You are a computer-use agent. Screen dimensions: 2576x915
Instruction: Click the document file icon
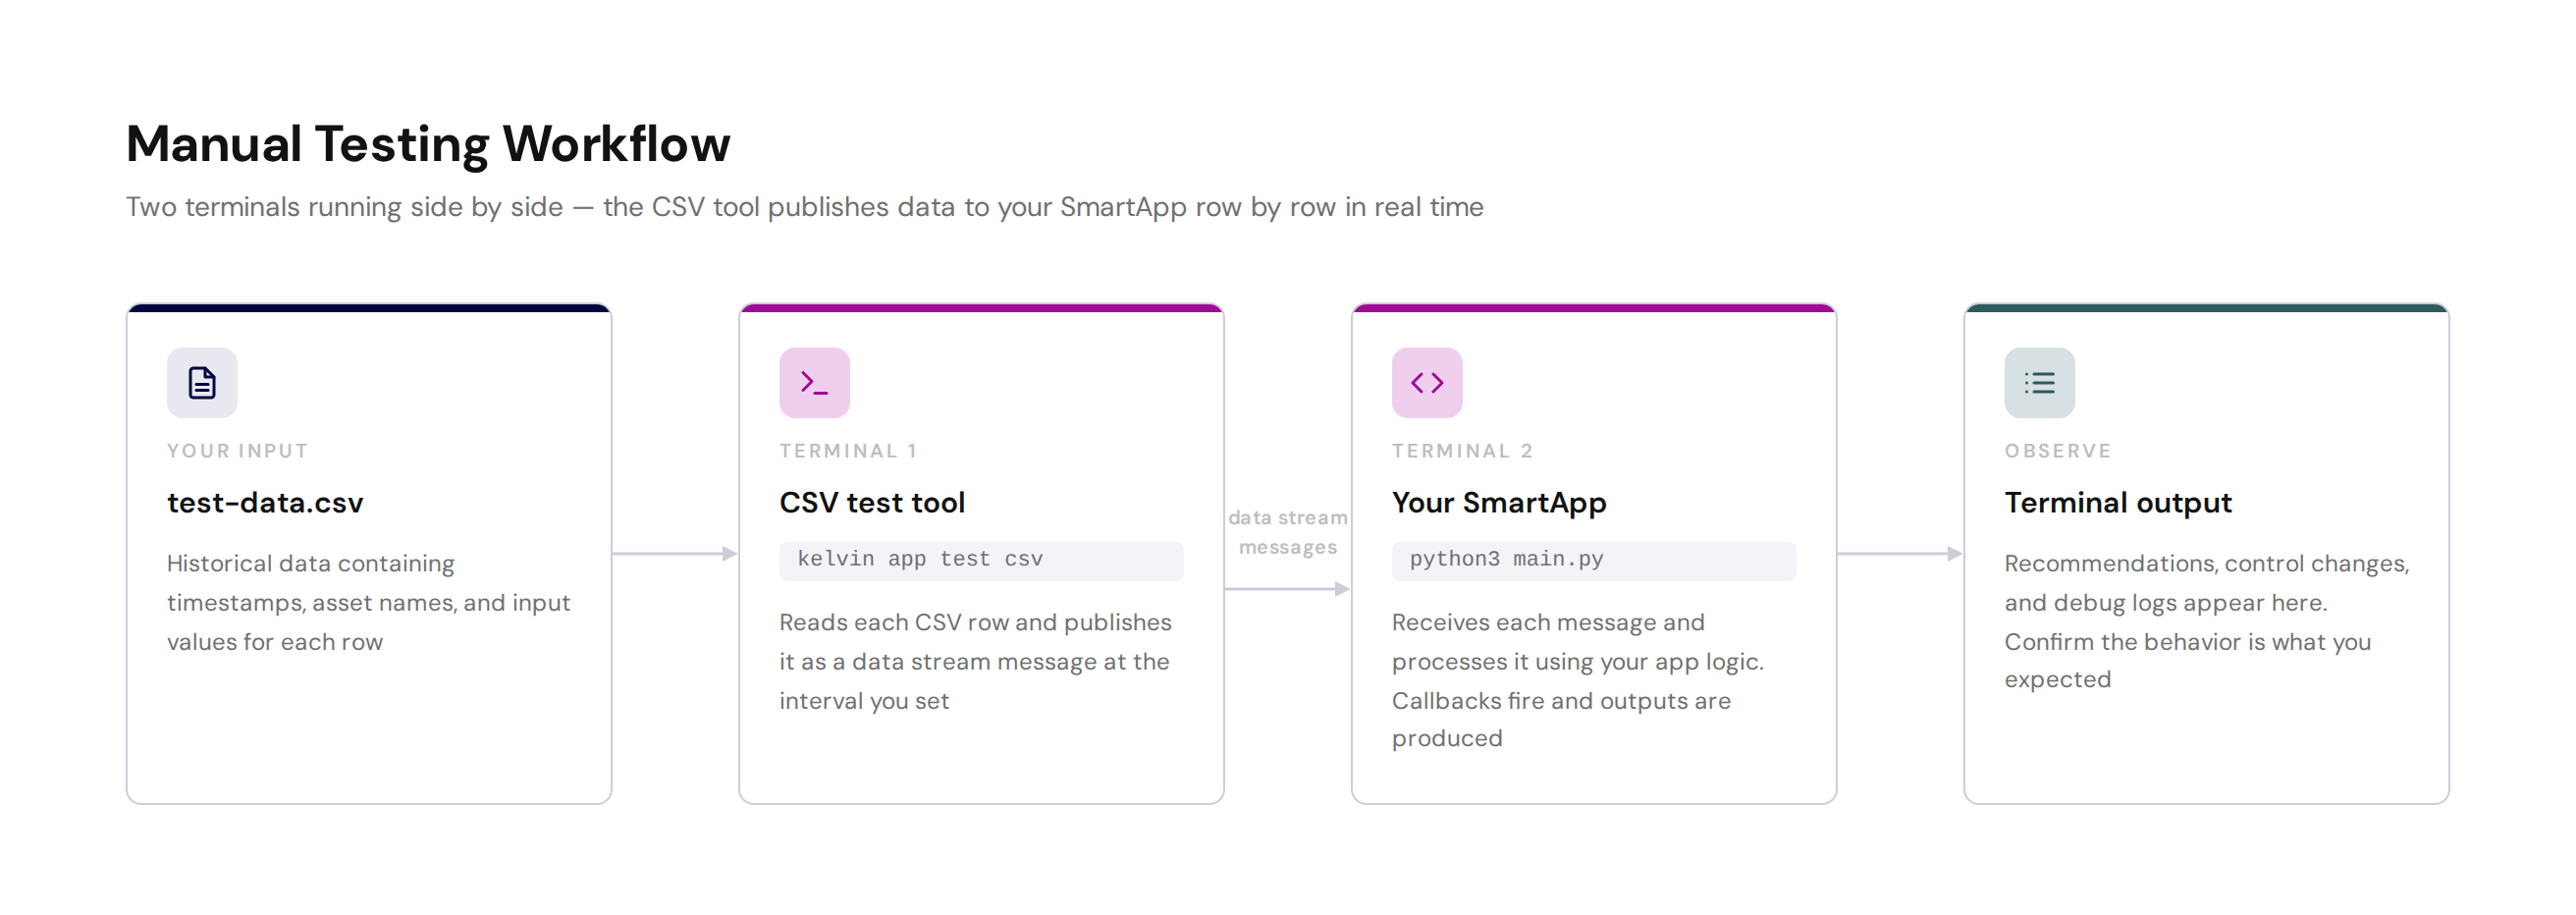click(x=202, y=383)
